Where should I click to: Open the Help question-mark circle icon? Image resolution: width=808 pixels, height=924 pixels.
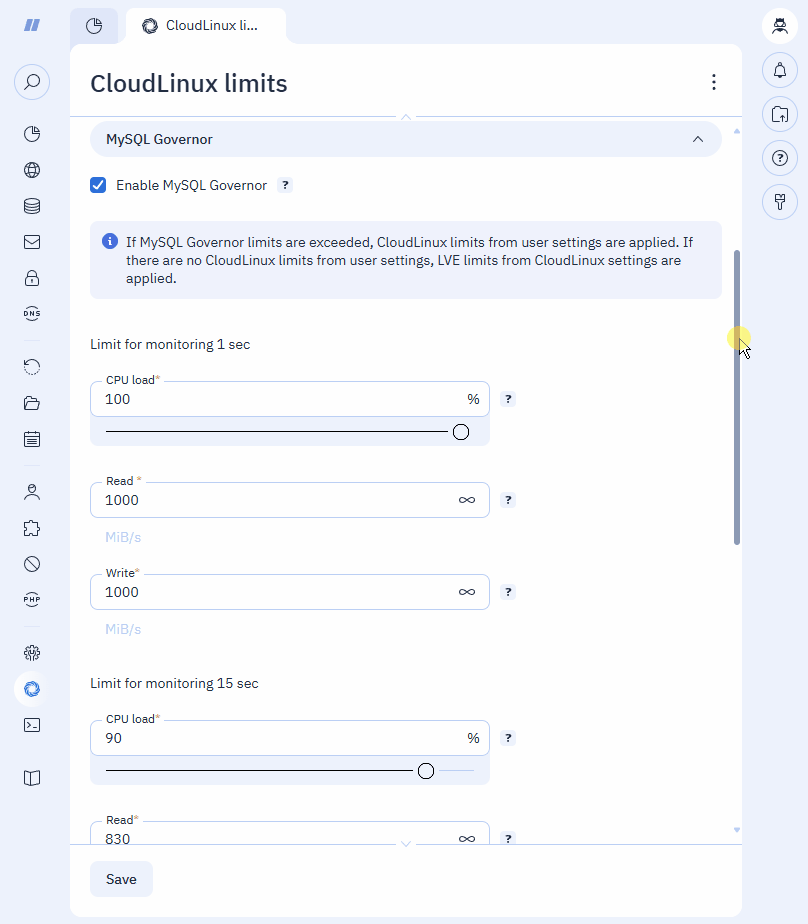coord(780,159)
